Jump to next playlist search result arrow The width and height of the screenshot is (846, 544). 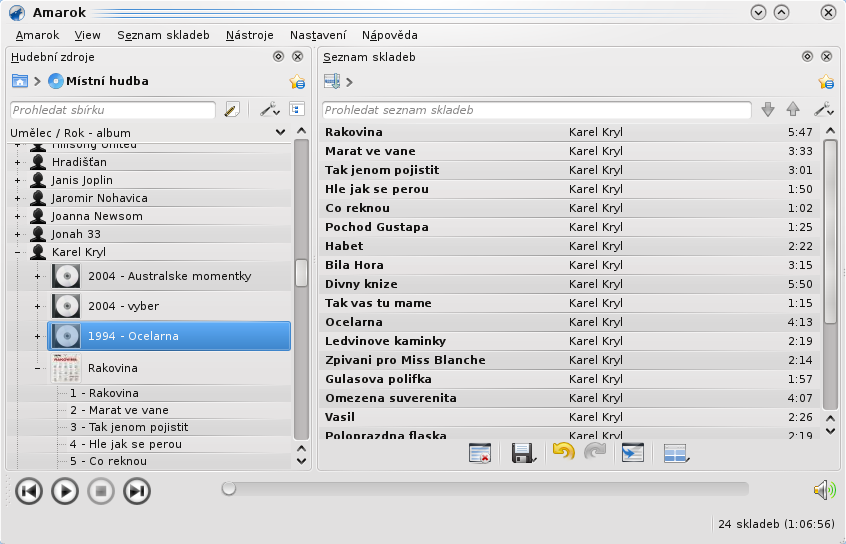coord(768,110)
